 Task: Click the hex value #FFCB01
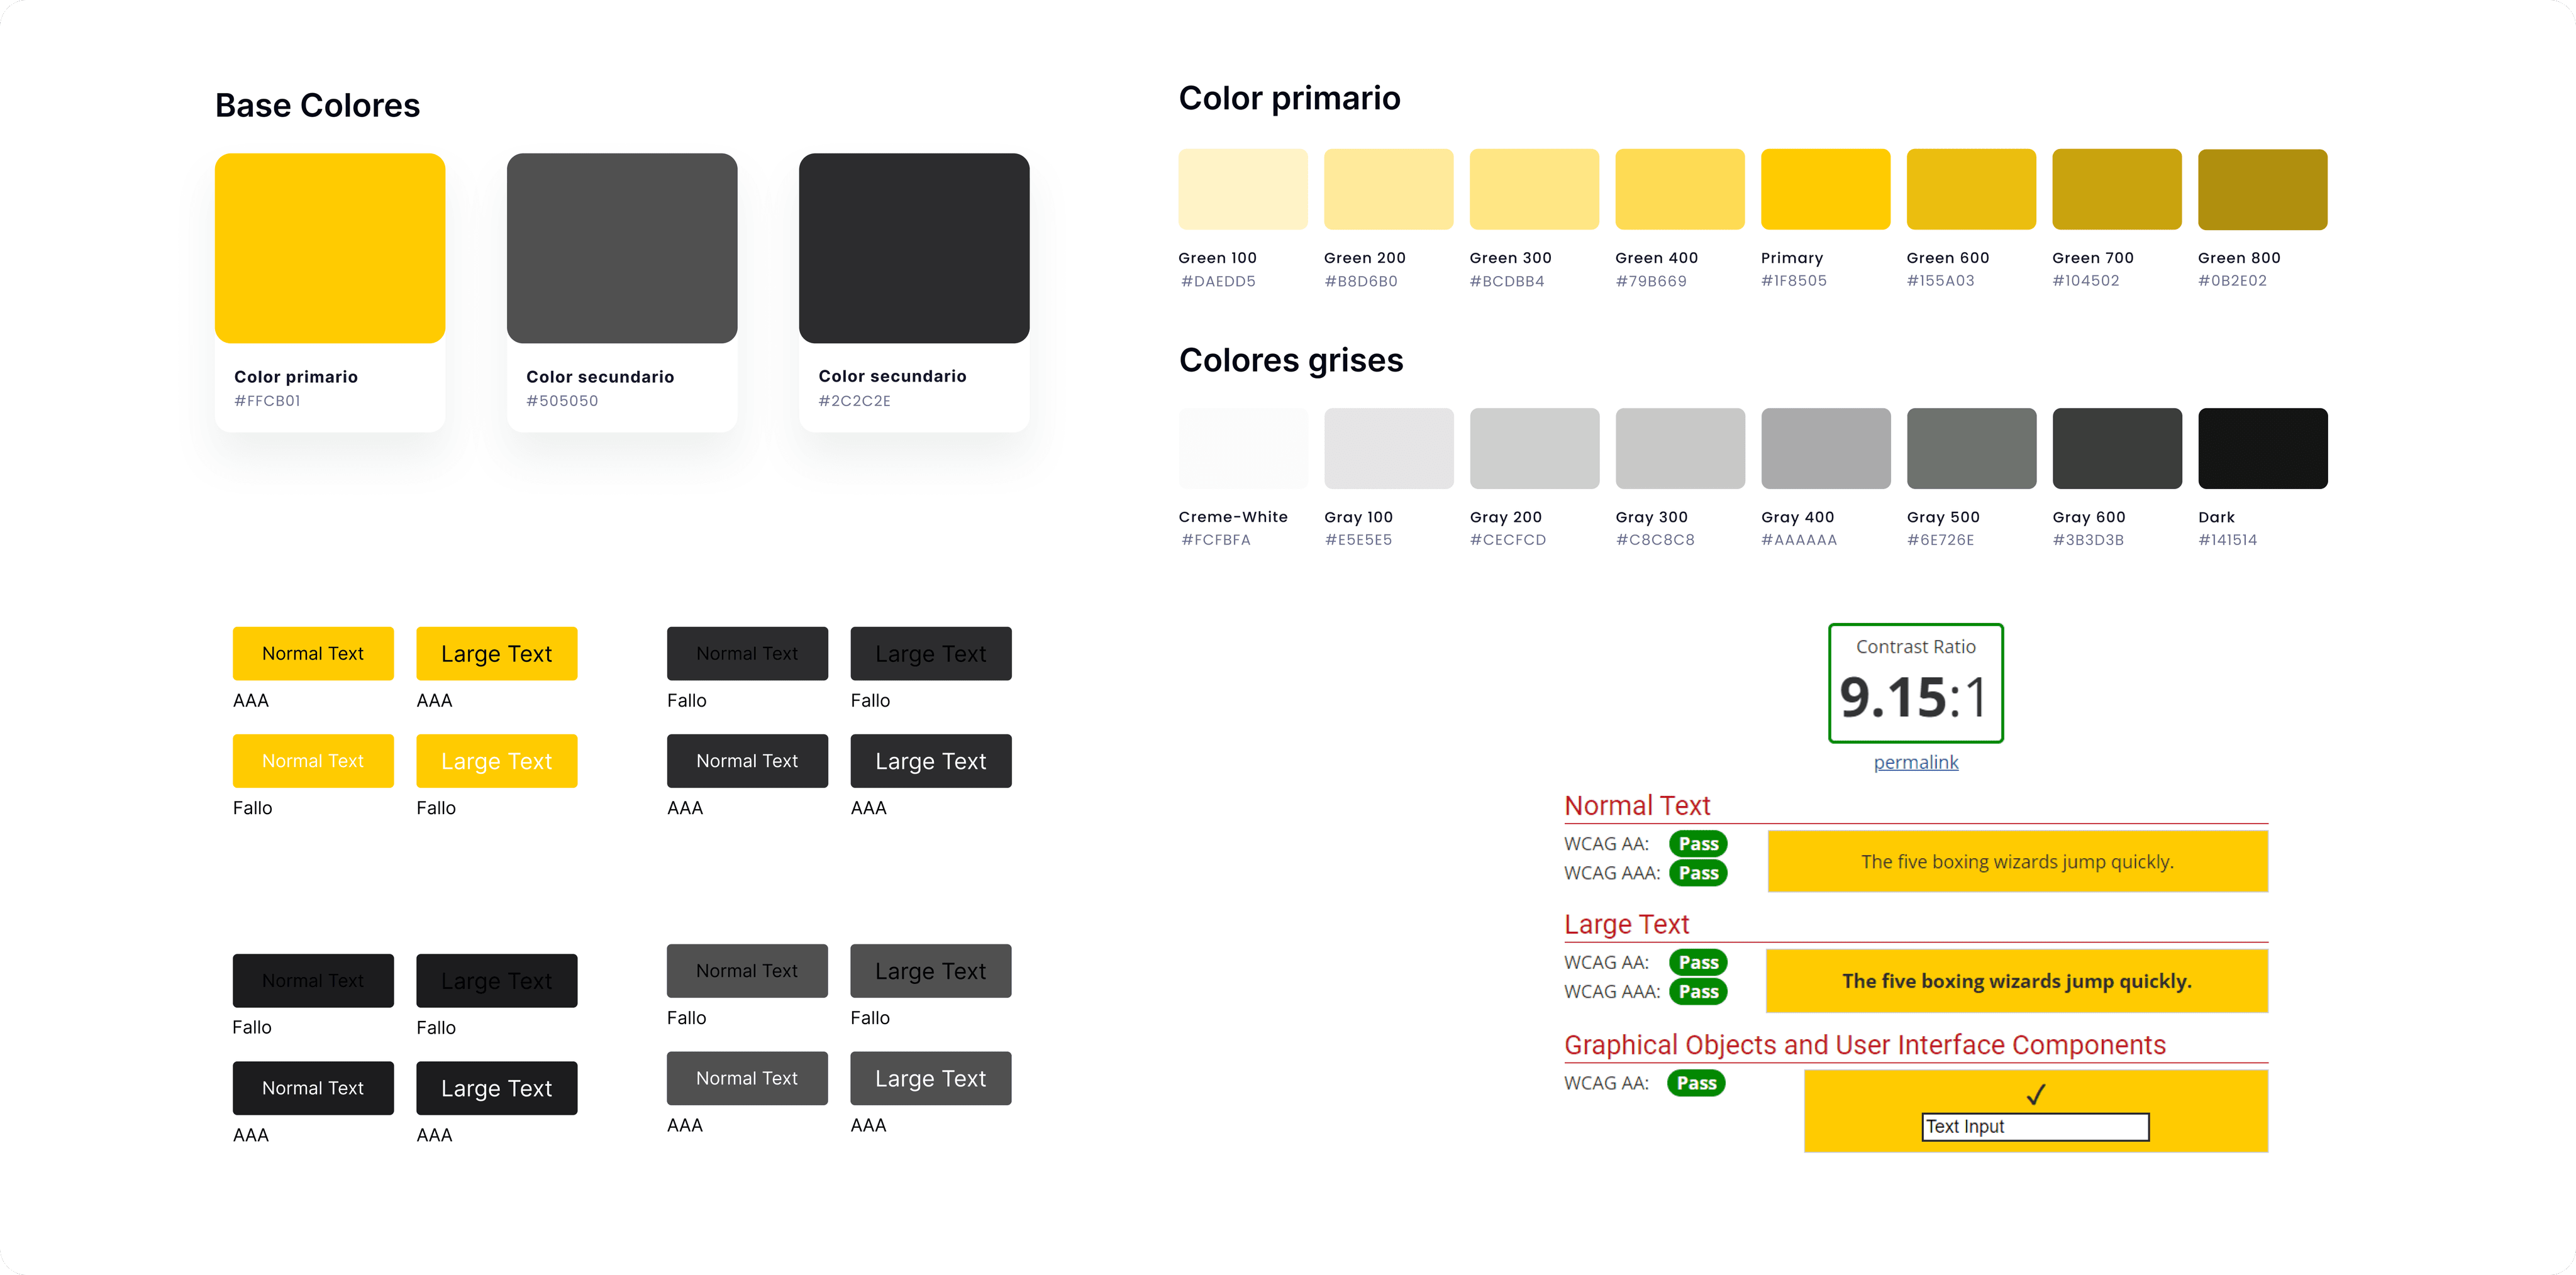tap(267, 401)
